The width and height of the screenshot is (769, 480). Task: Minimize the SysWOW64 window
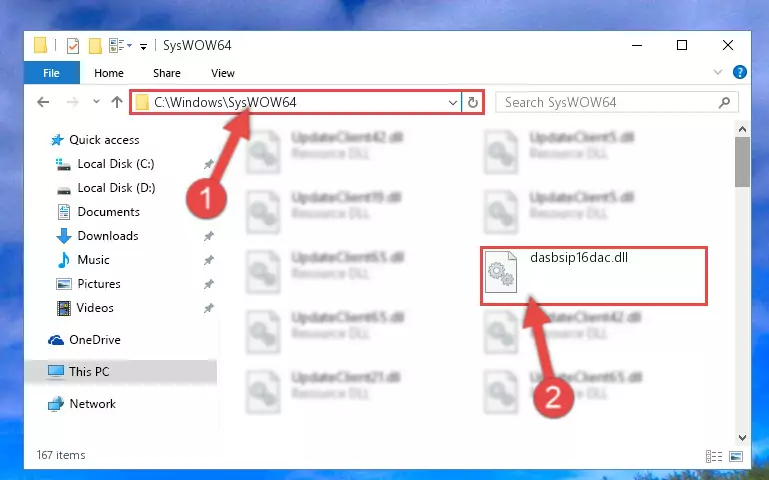[637, 46]
